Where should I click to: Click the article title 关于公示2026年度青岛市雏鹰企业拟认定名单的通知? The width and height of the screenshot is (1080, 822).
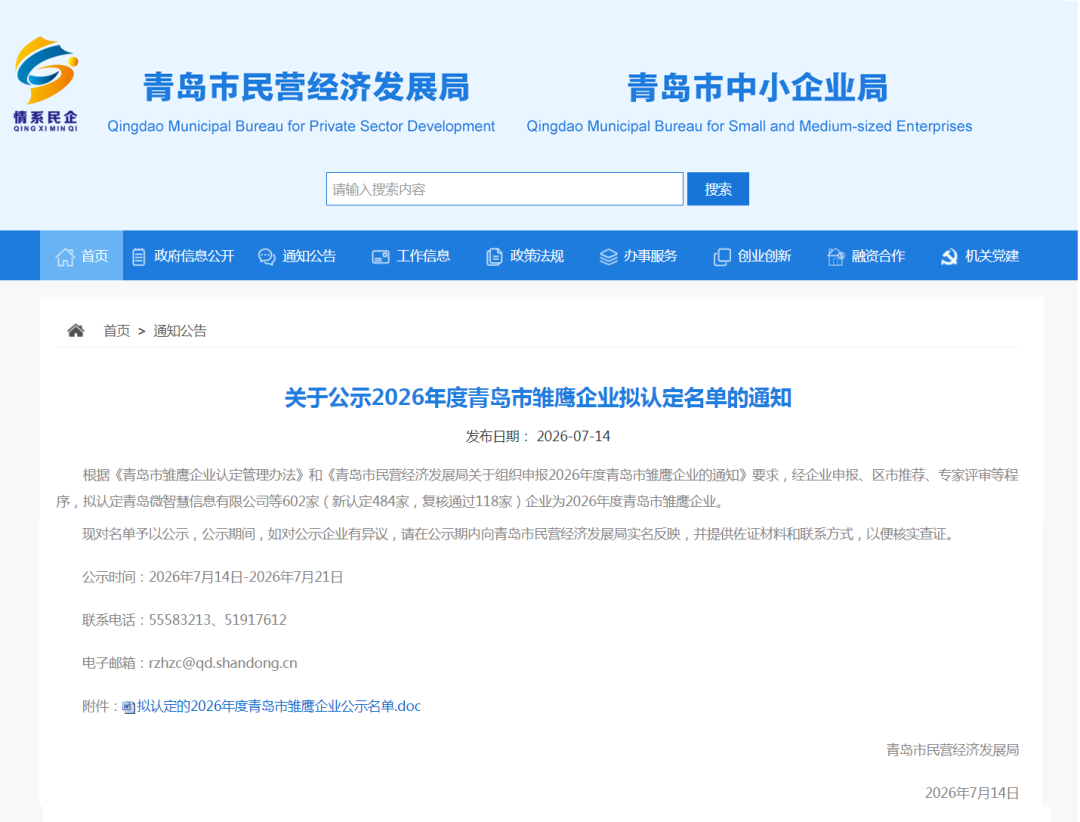point(538,398)
